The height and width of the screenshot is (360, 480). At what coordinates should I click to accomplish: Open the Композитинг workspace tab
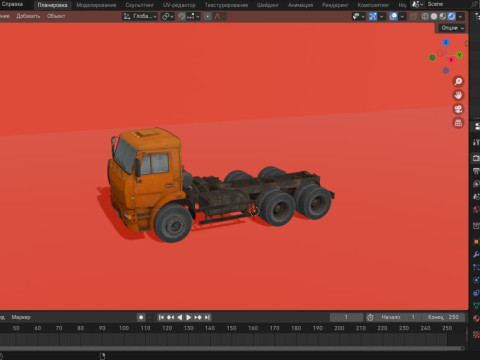(373, 5)
